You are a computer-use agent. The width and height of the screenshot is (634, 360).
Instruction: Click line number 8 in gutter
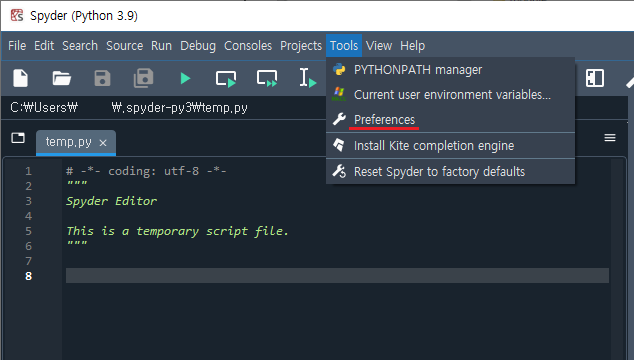click(28, 276)
